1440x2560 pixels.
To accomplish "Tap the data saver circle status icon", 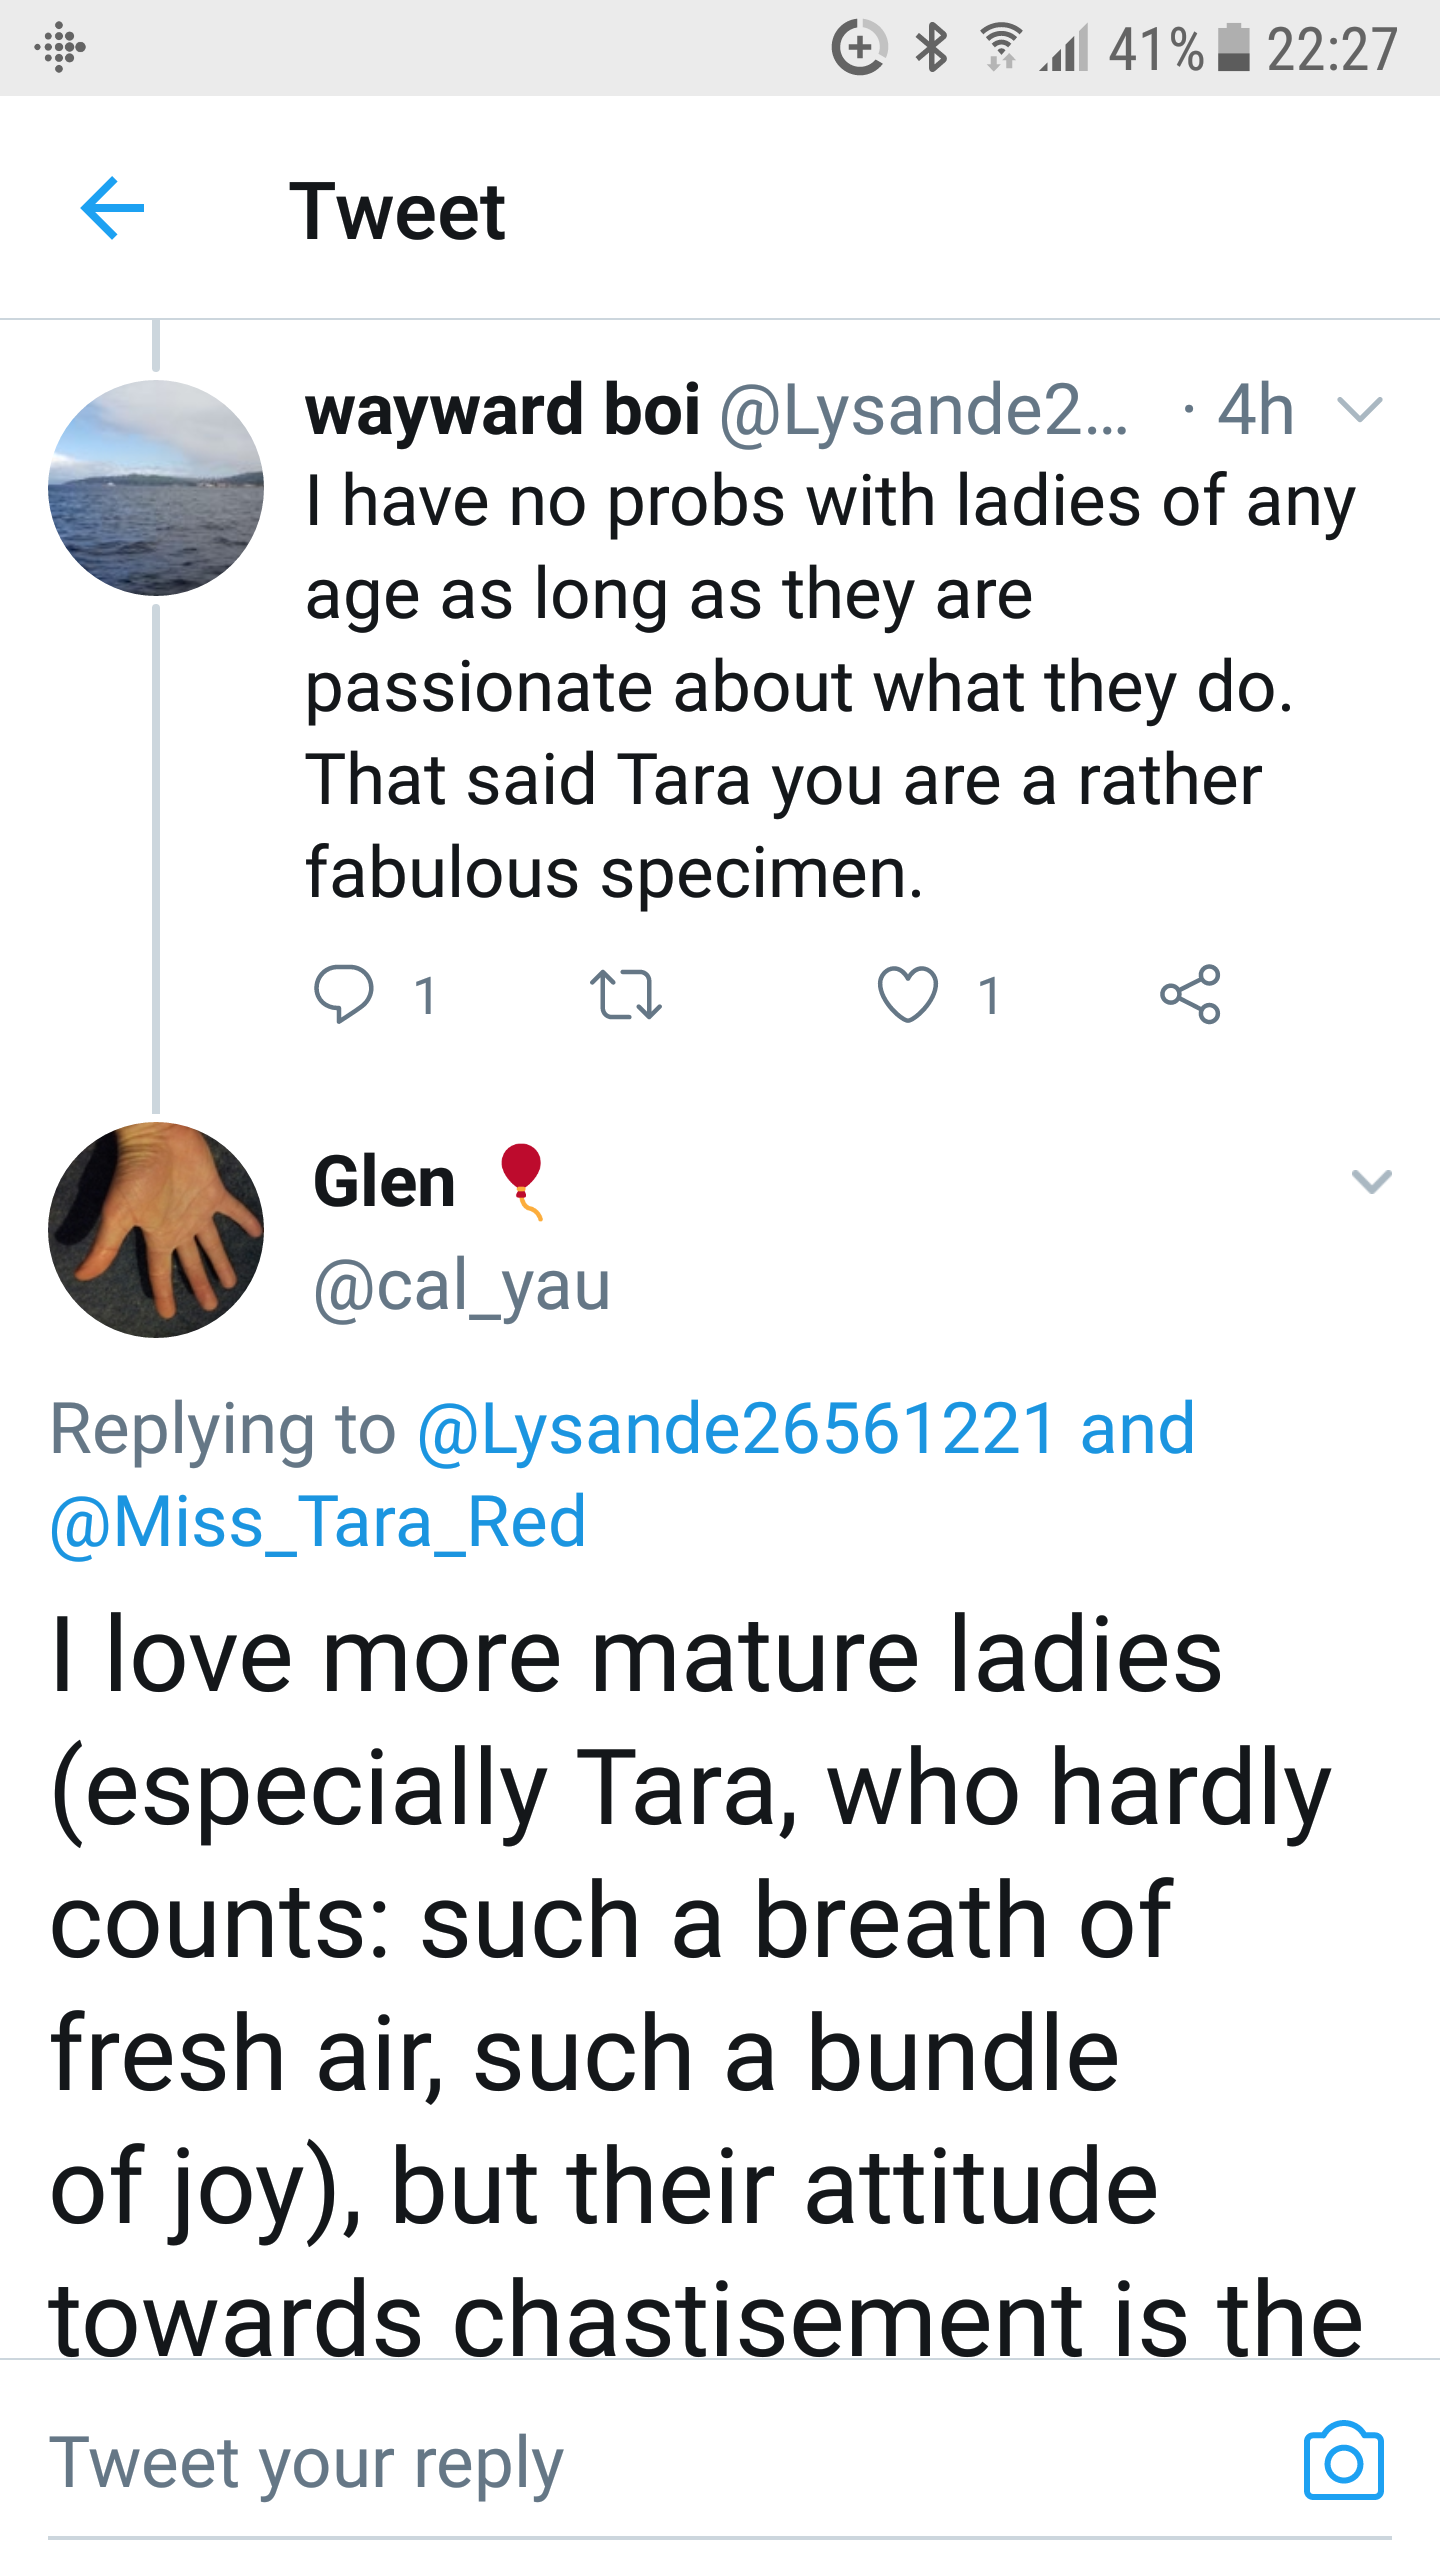I will tap(859, 48).
